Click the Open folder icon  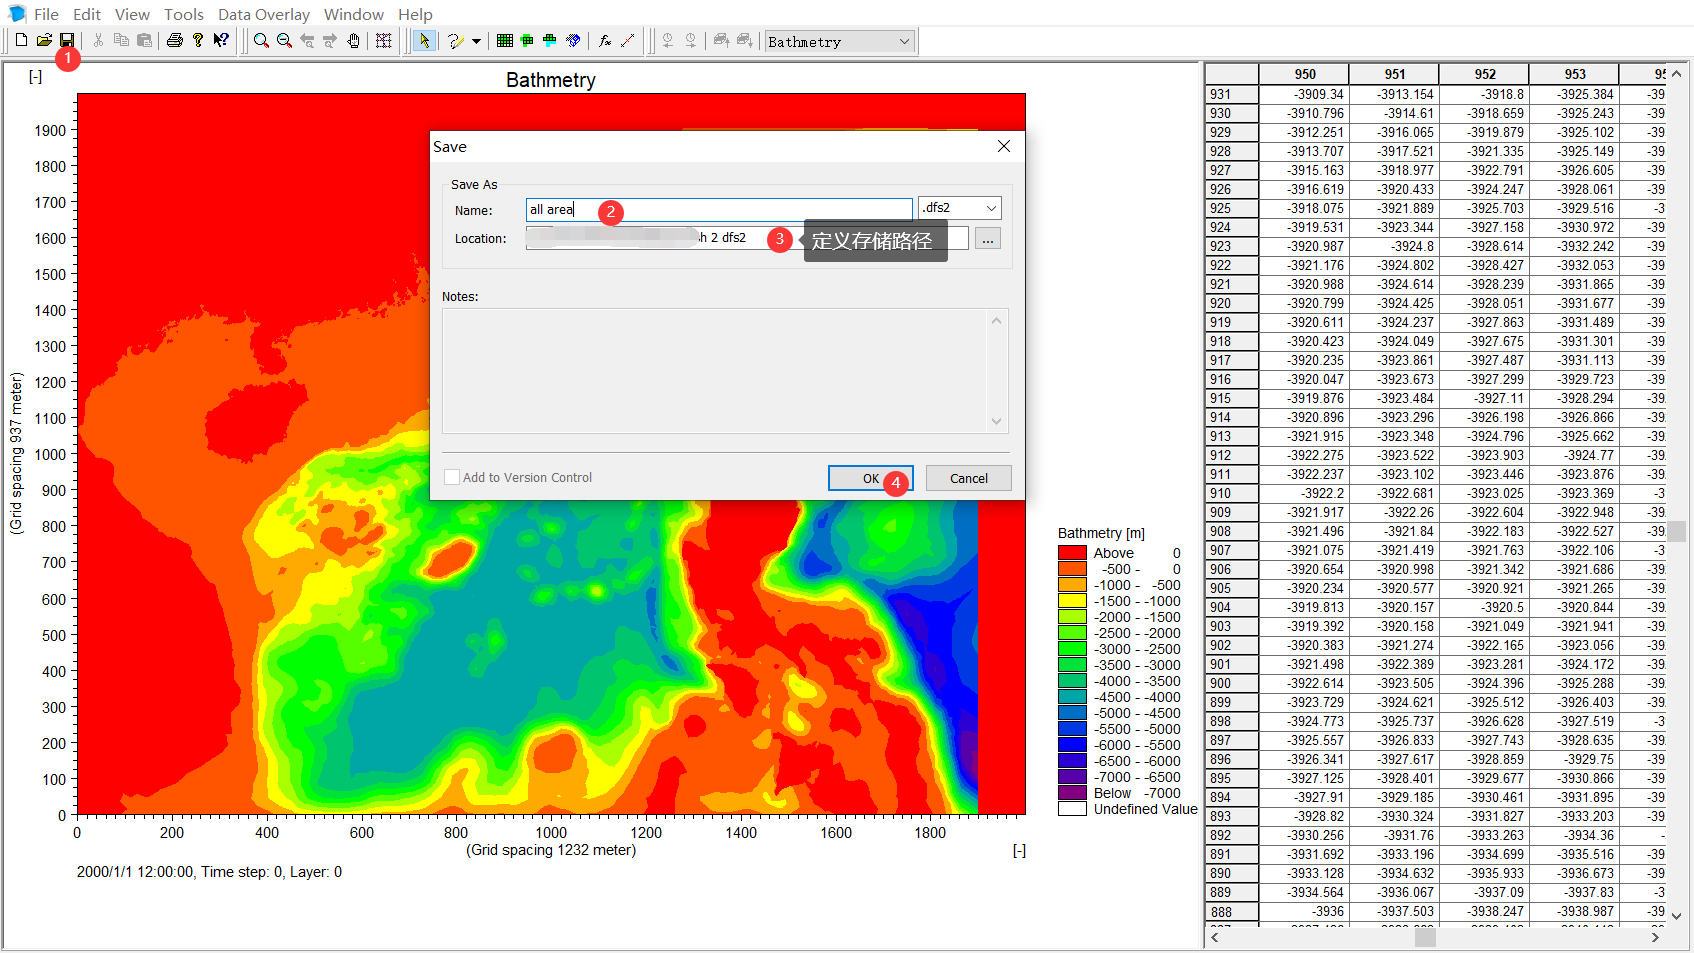click(44, 40)
